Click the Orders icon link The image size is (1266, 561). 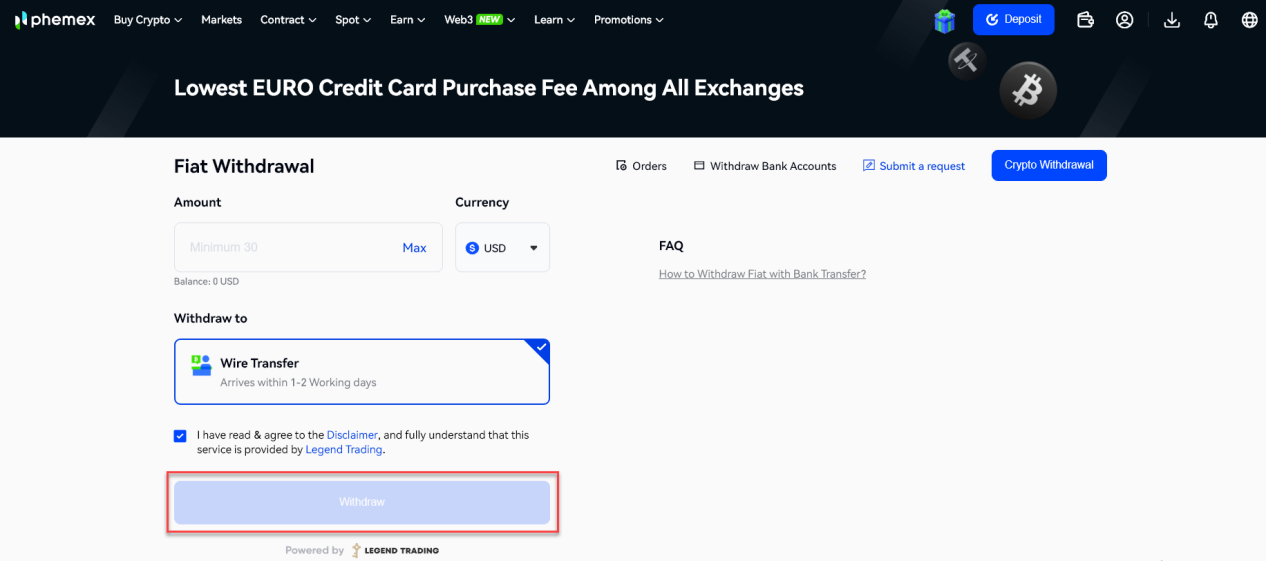(641, 166)
